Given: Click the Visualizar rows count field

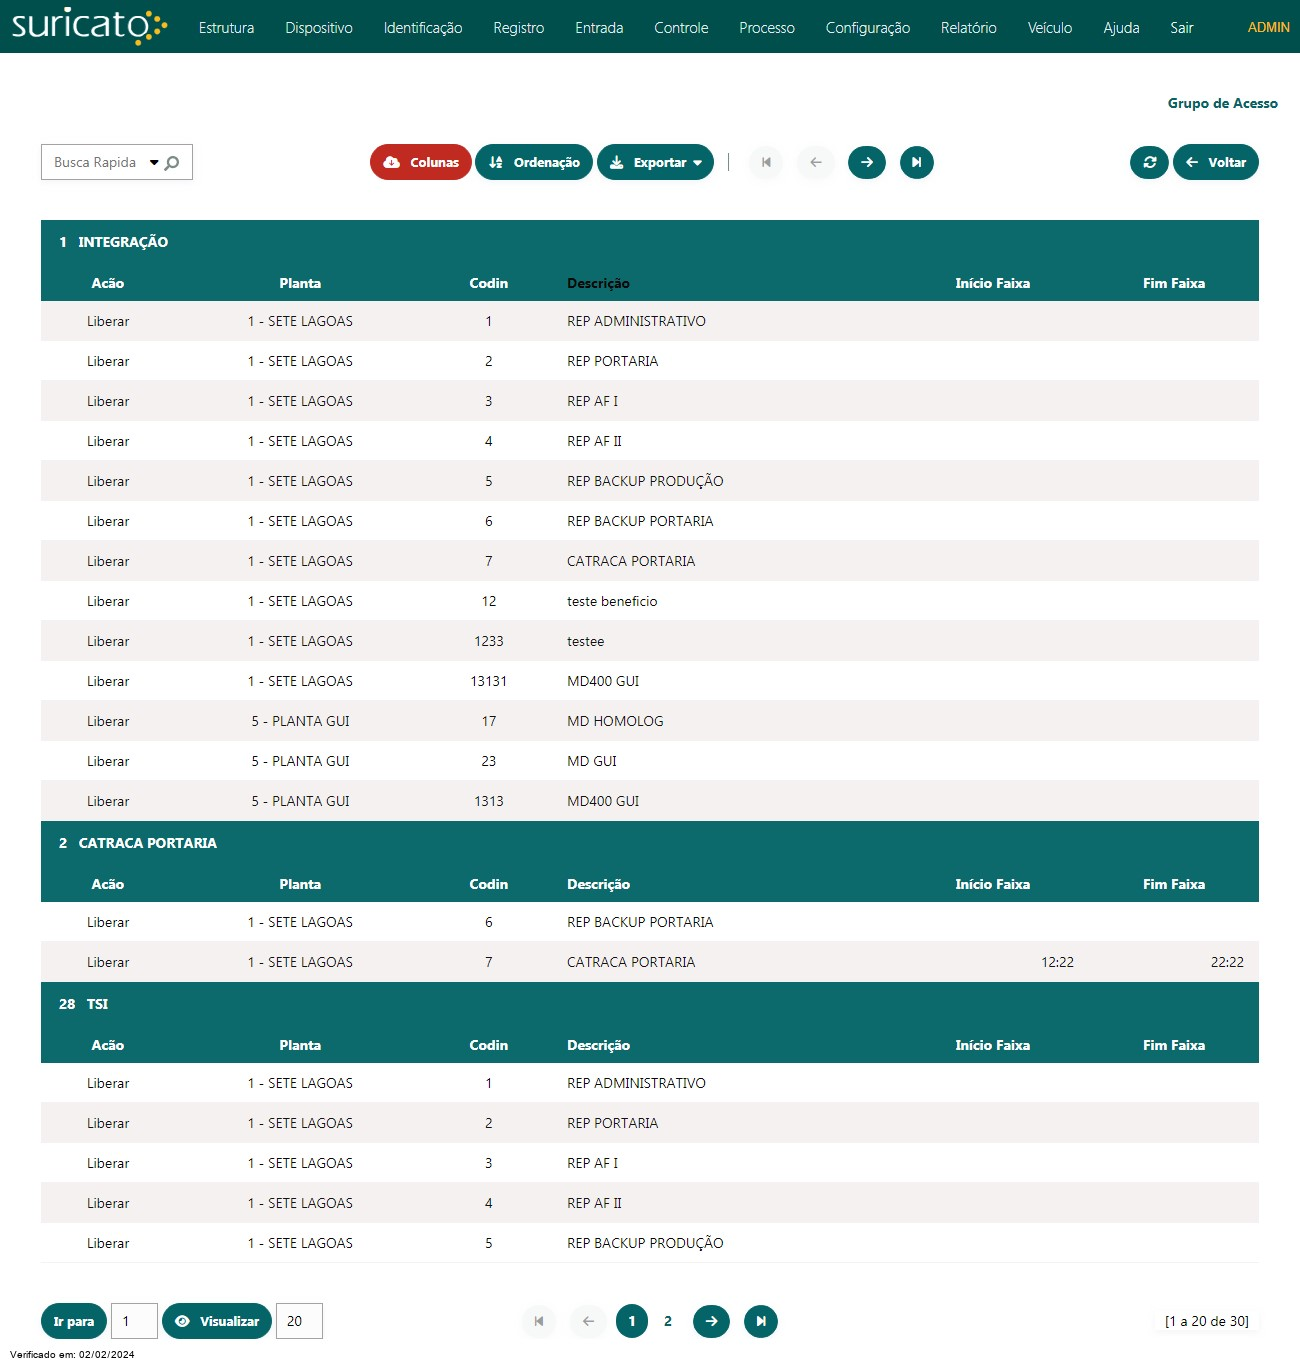Looking at the screenshot, I should pyautogui.click(x=299, y=1321).
